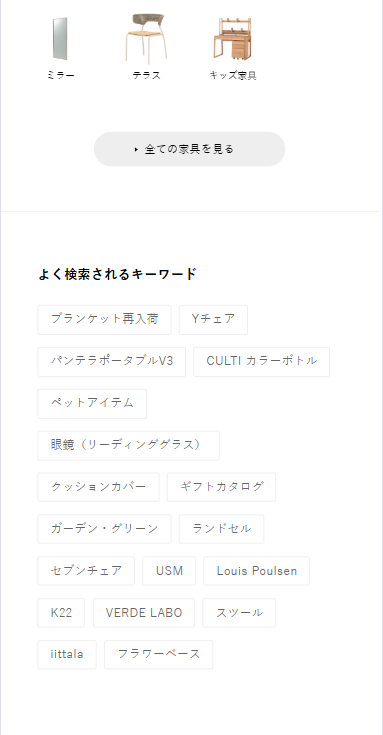Open the ギフトカタログ keyword tag
This screenshot has width=383, height=735.
point(222,487)
